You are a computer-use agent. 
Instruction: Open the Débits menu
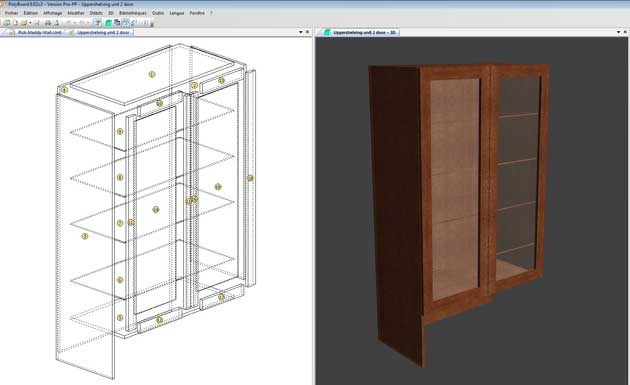tap(96, 13)
